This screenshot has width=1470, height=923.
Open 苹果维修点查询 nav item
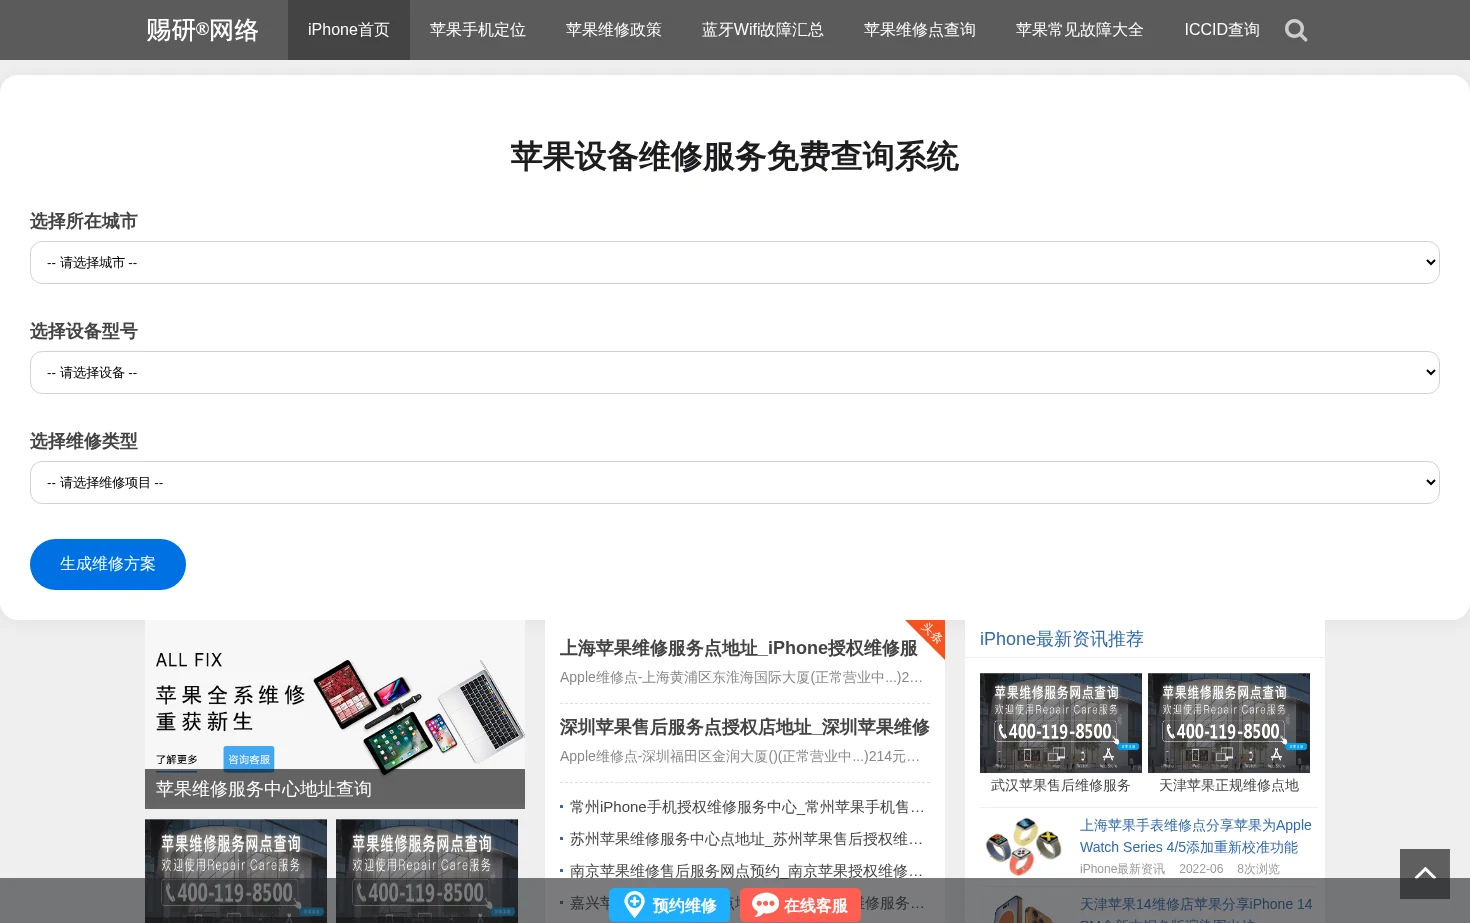point(920,30)
